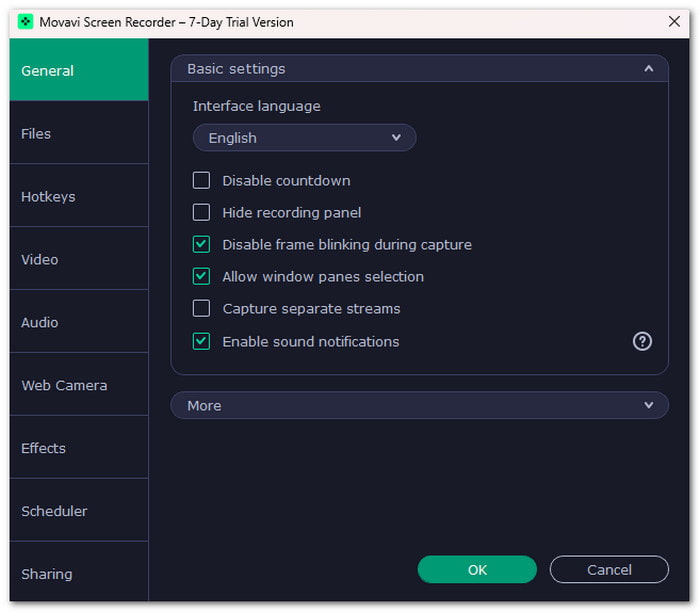Click the Movavi app logo icon
700x612 pixels.
coord(25,21)
